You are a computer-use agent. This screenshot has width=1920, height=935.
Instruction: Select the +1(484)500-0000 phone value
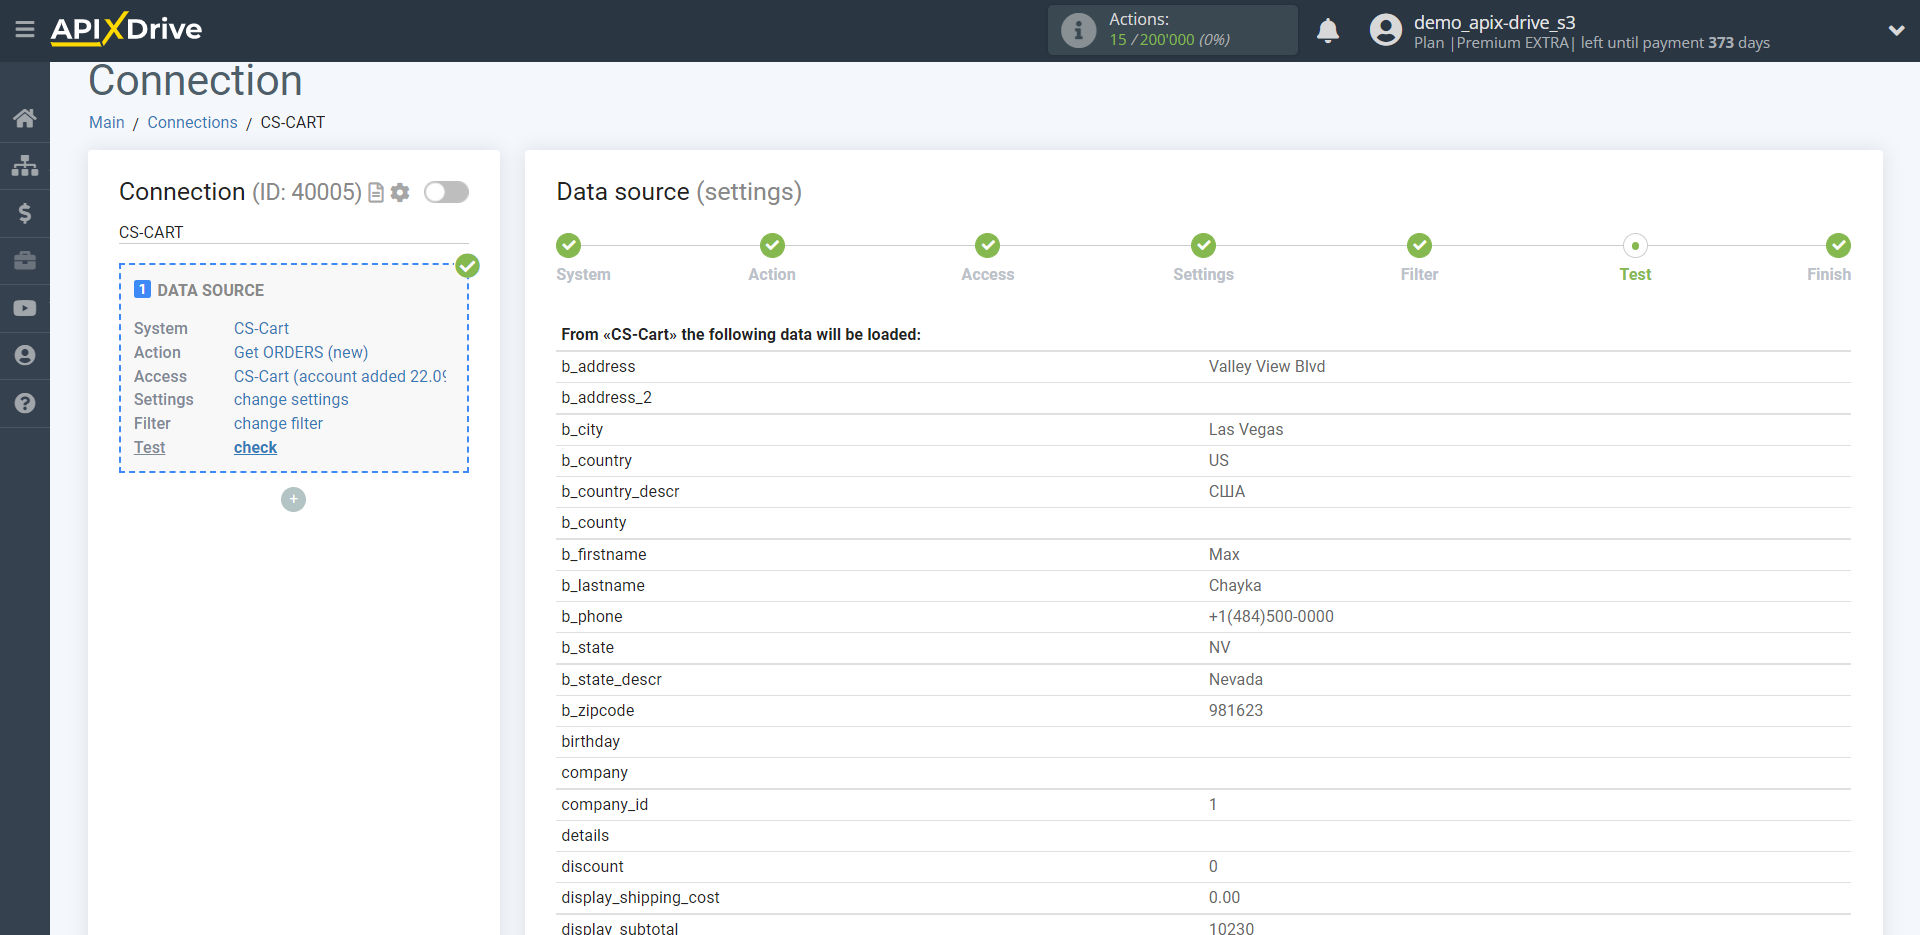[1271, 616]
